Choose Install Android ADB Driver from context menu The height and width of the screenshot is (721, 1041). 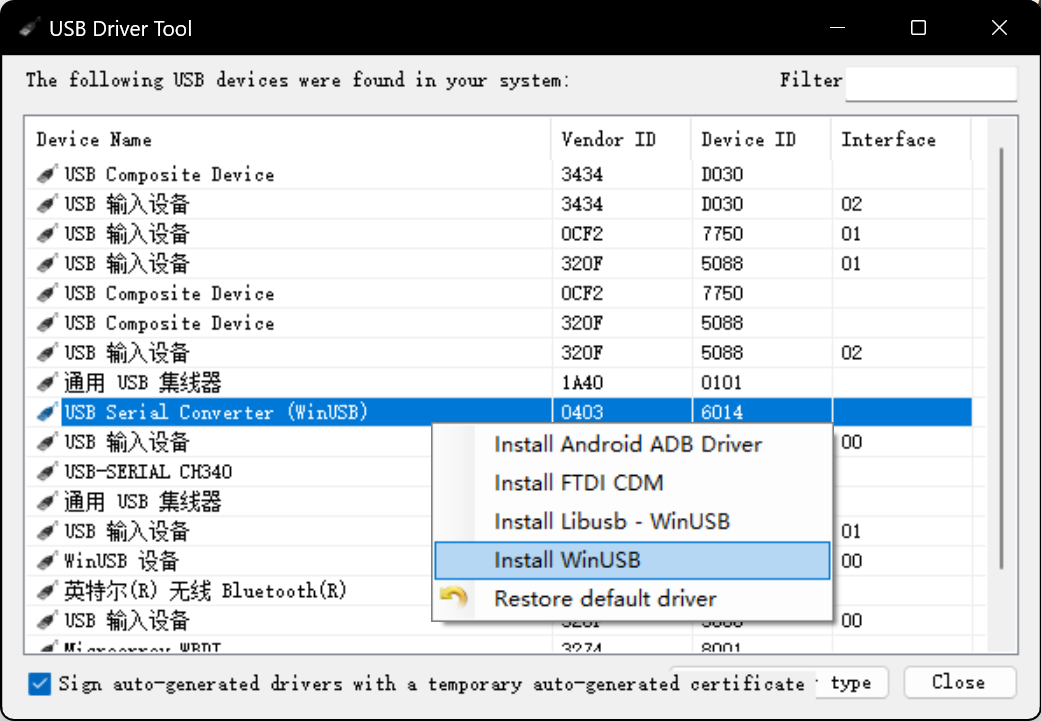(x=628, y=445)
